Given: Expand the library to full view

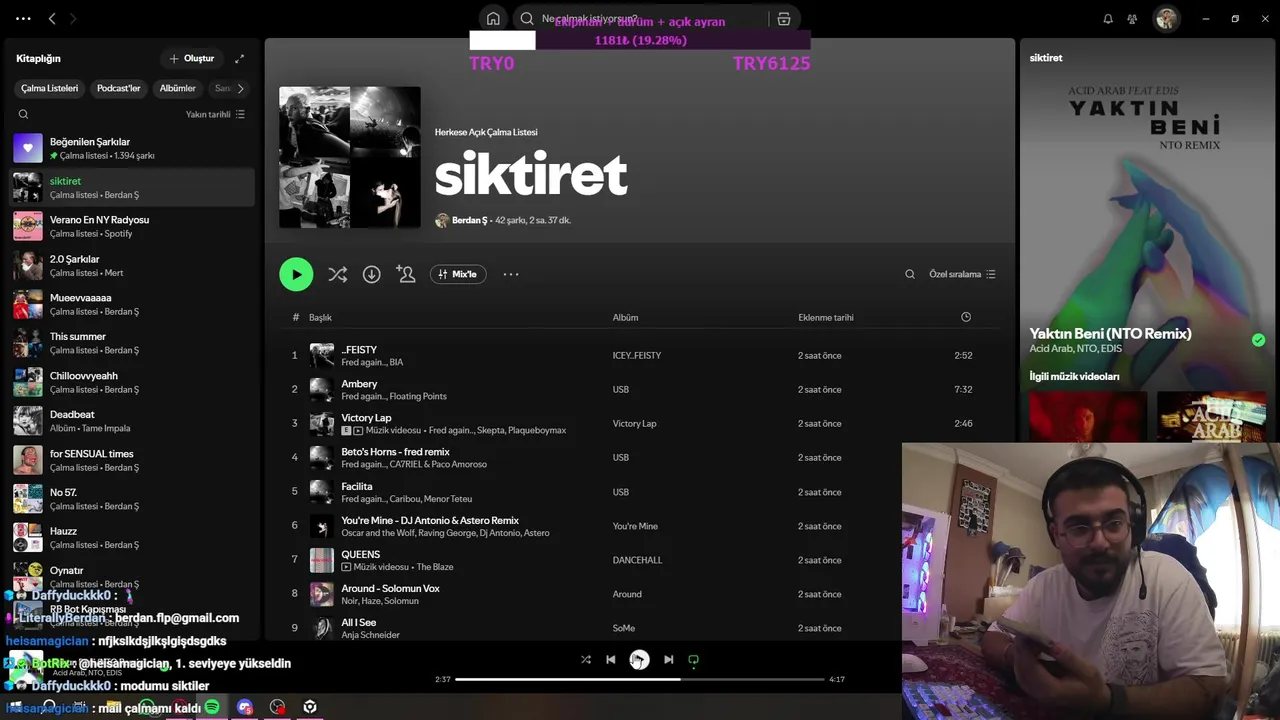Looking at the screenshot, I should click(x=239, y=58).
